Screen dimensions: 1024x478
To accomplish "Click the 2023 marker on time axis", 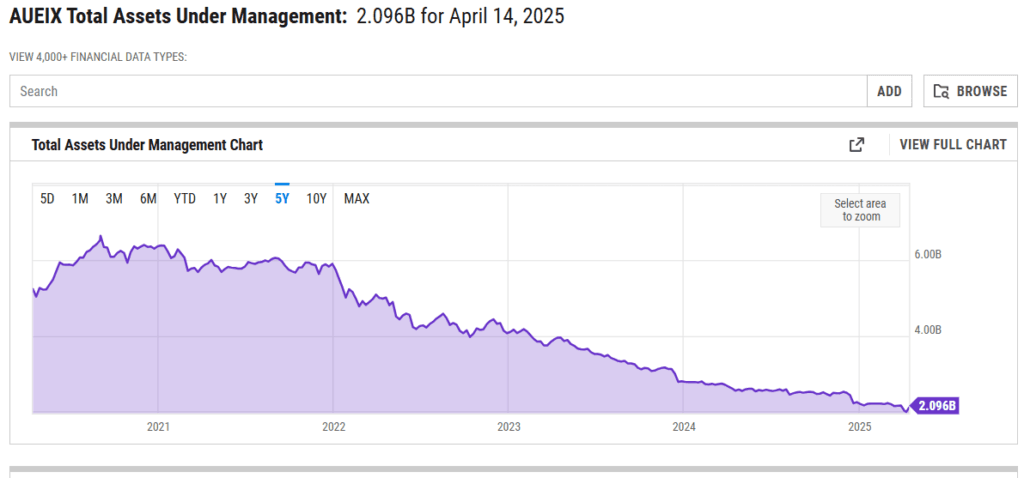I will [x=508, y=427].
